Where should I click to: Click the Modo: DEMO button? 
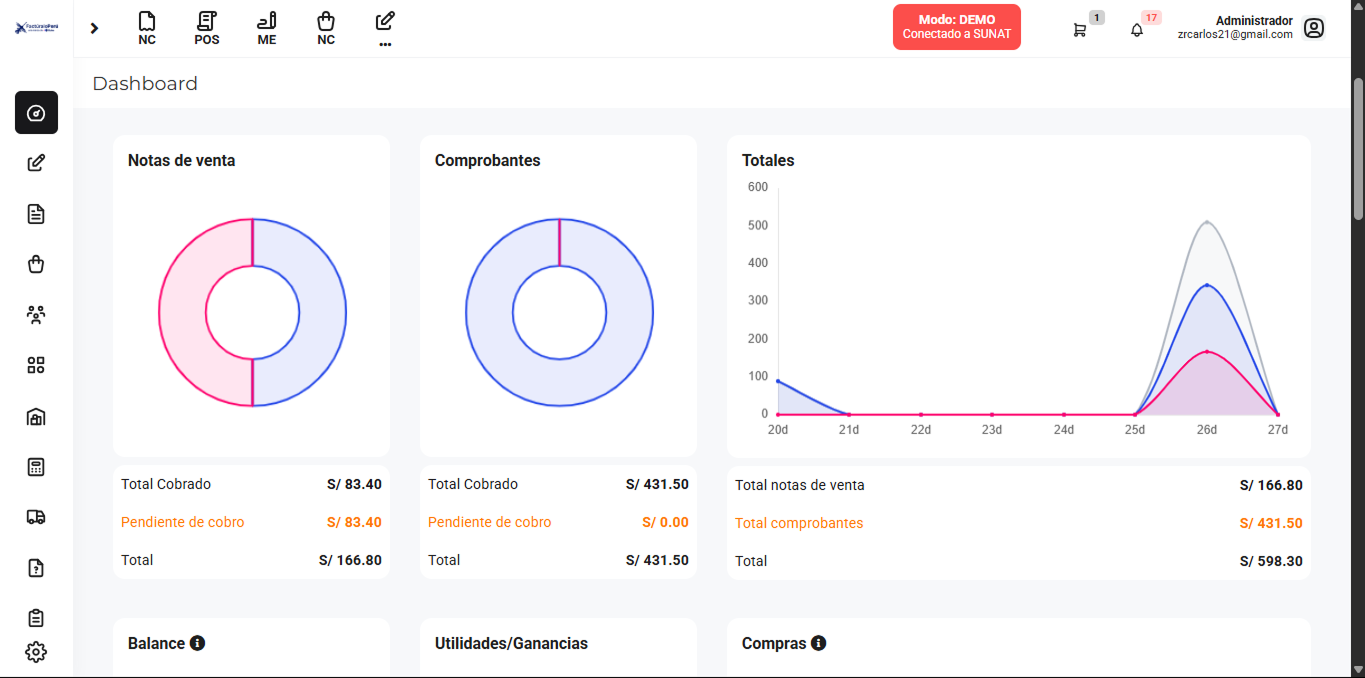pyautogui.click(x=956, y=27)
